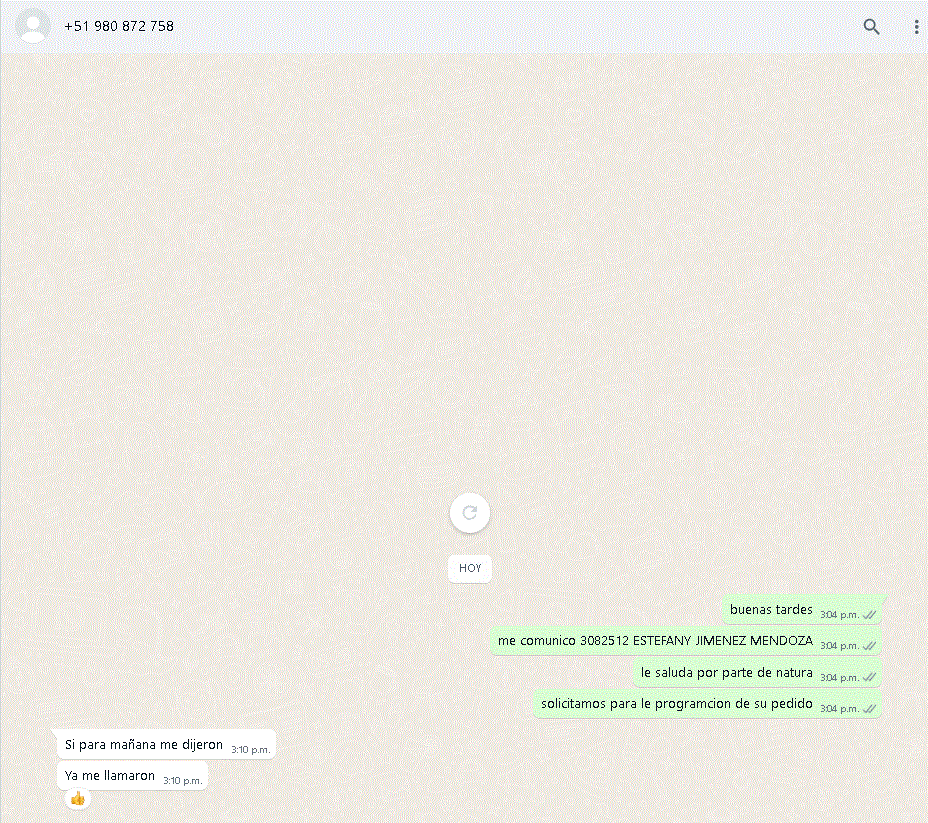
Task: Click read-receipt ticks on "le saluda" message
Action: (x=869, y=678)
